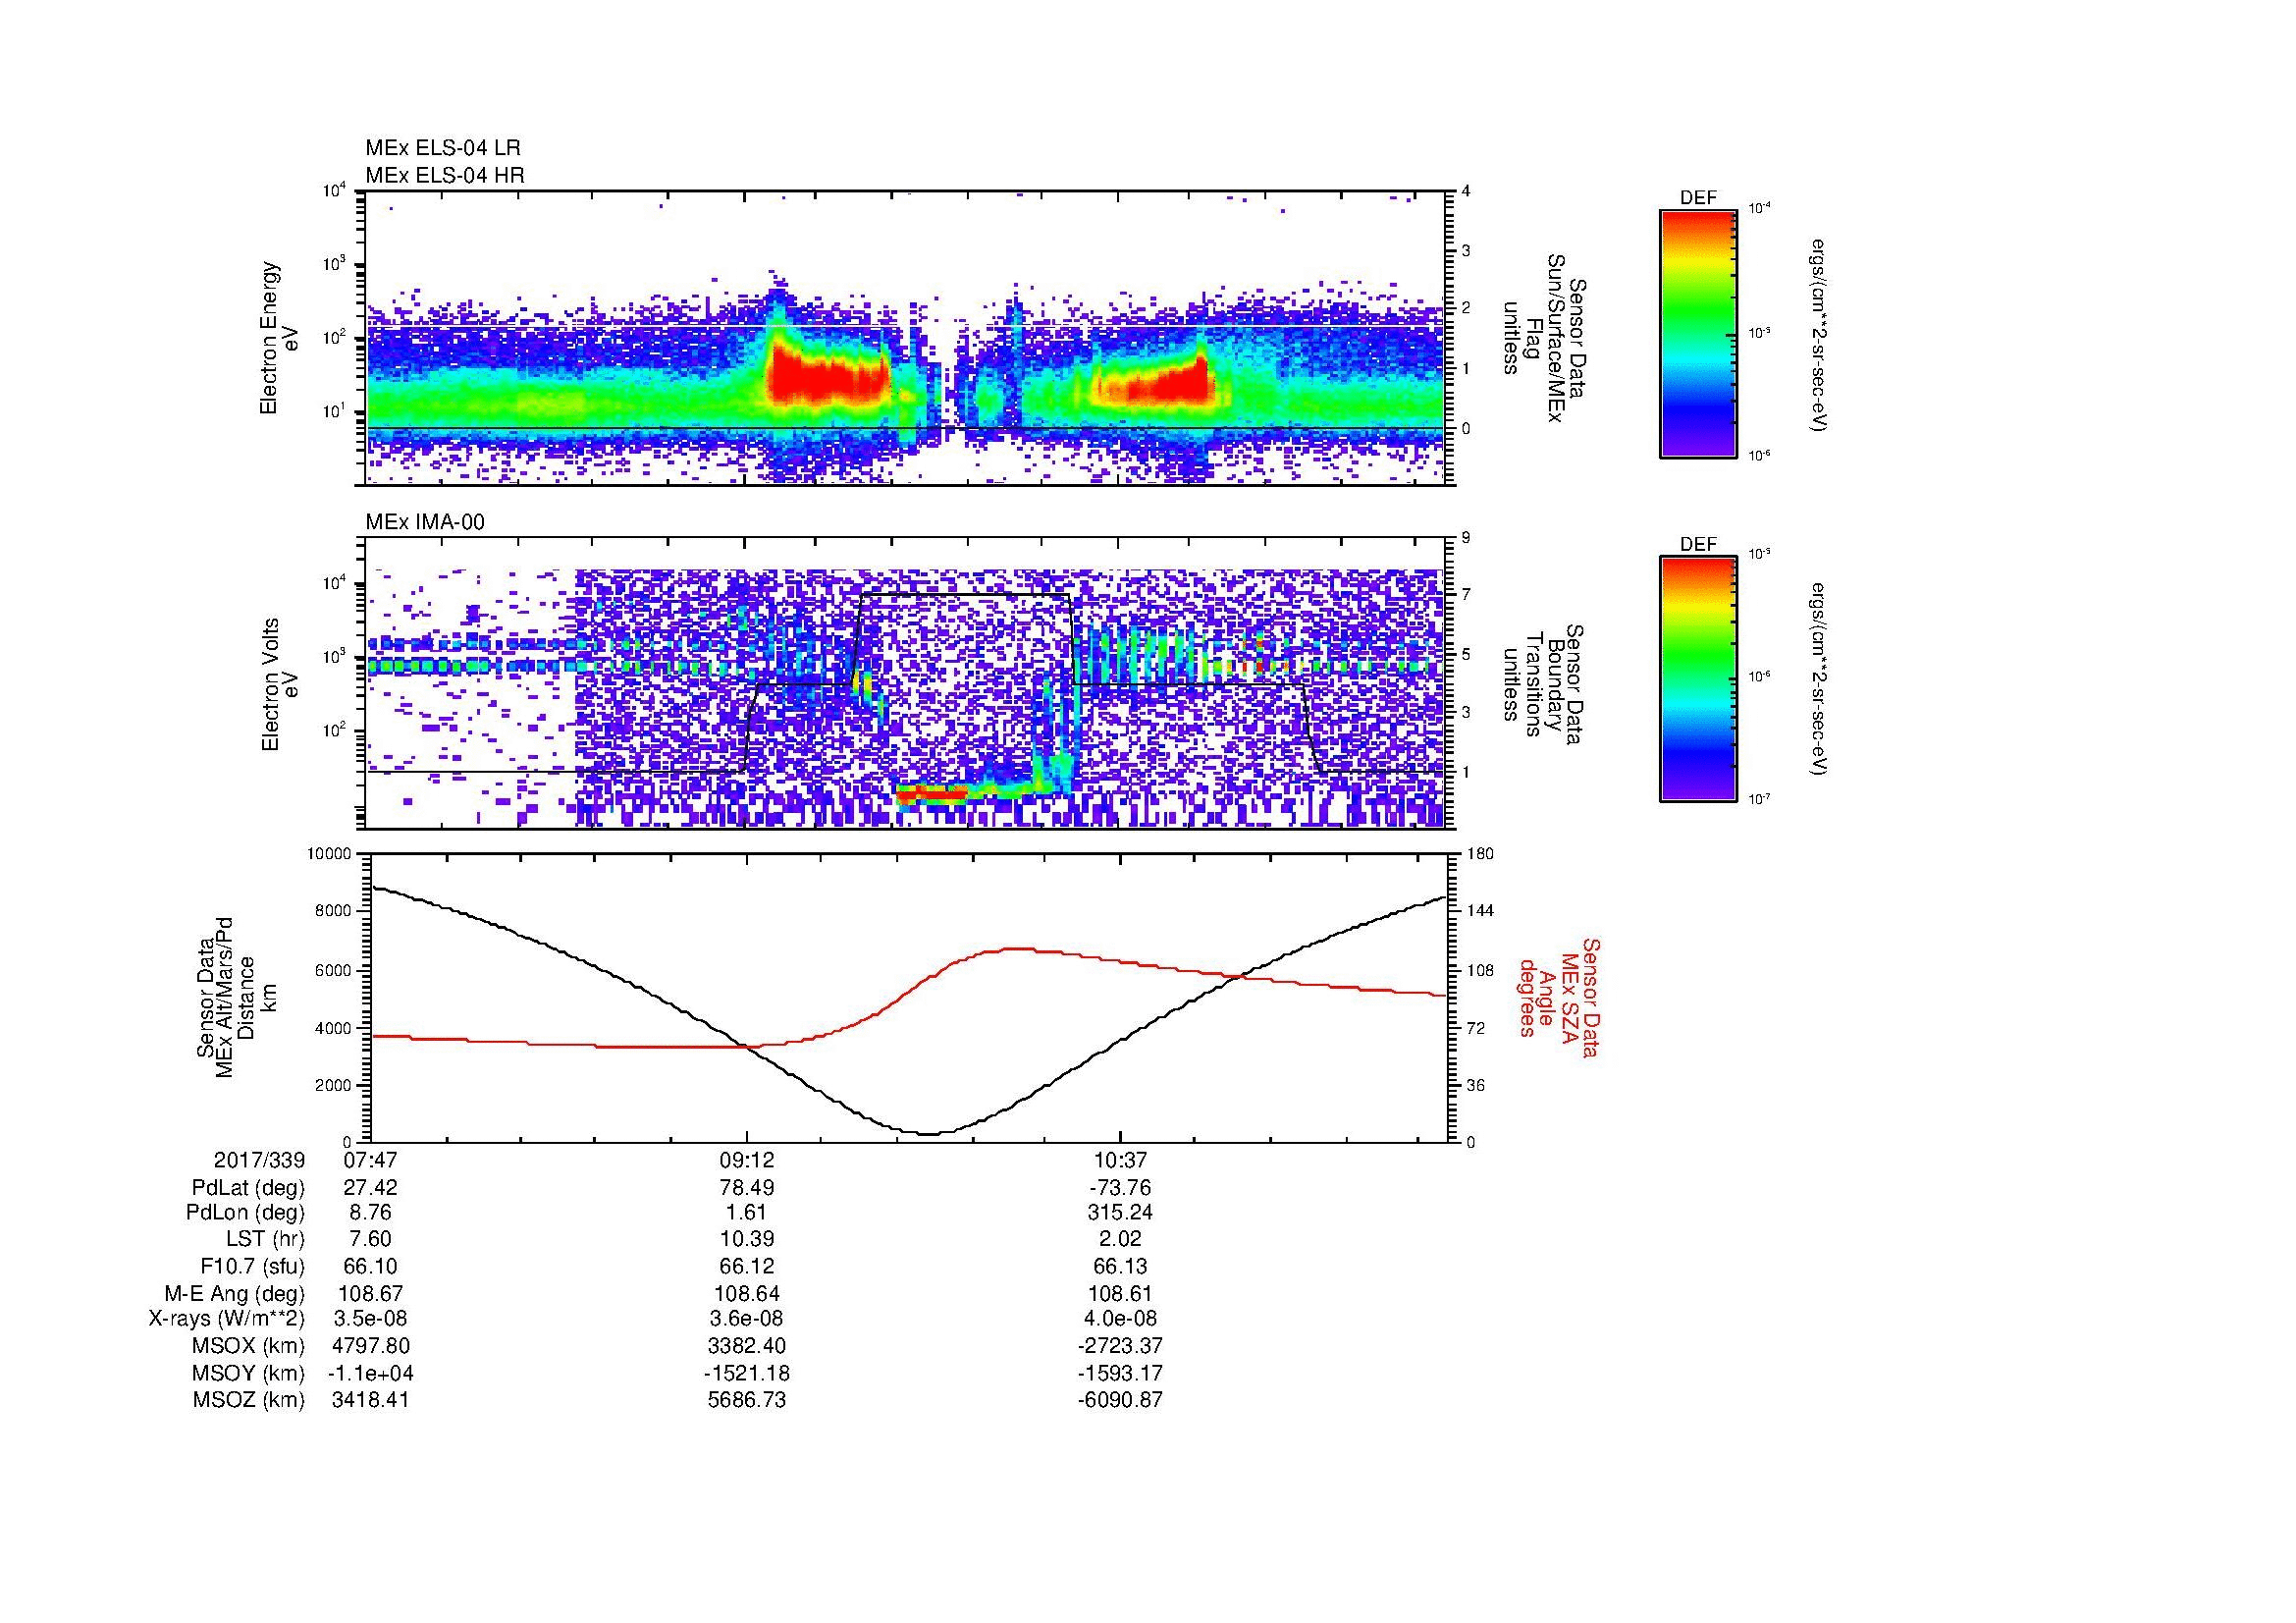Click the PdLat value 27.42
Viewport: 2296px width, 1623px height.
pos(370,1187)
